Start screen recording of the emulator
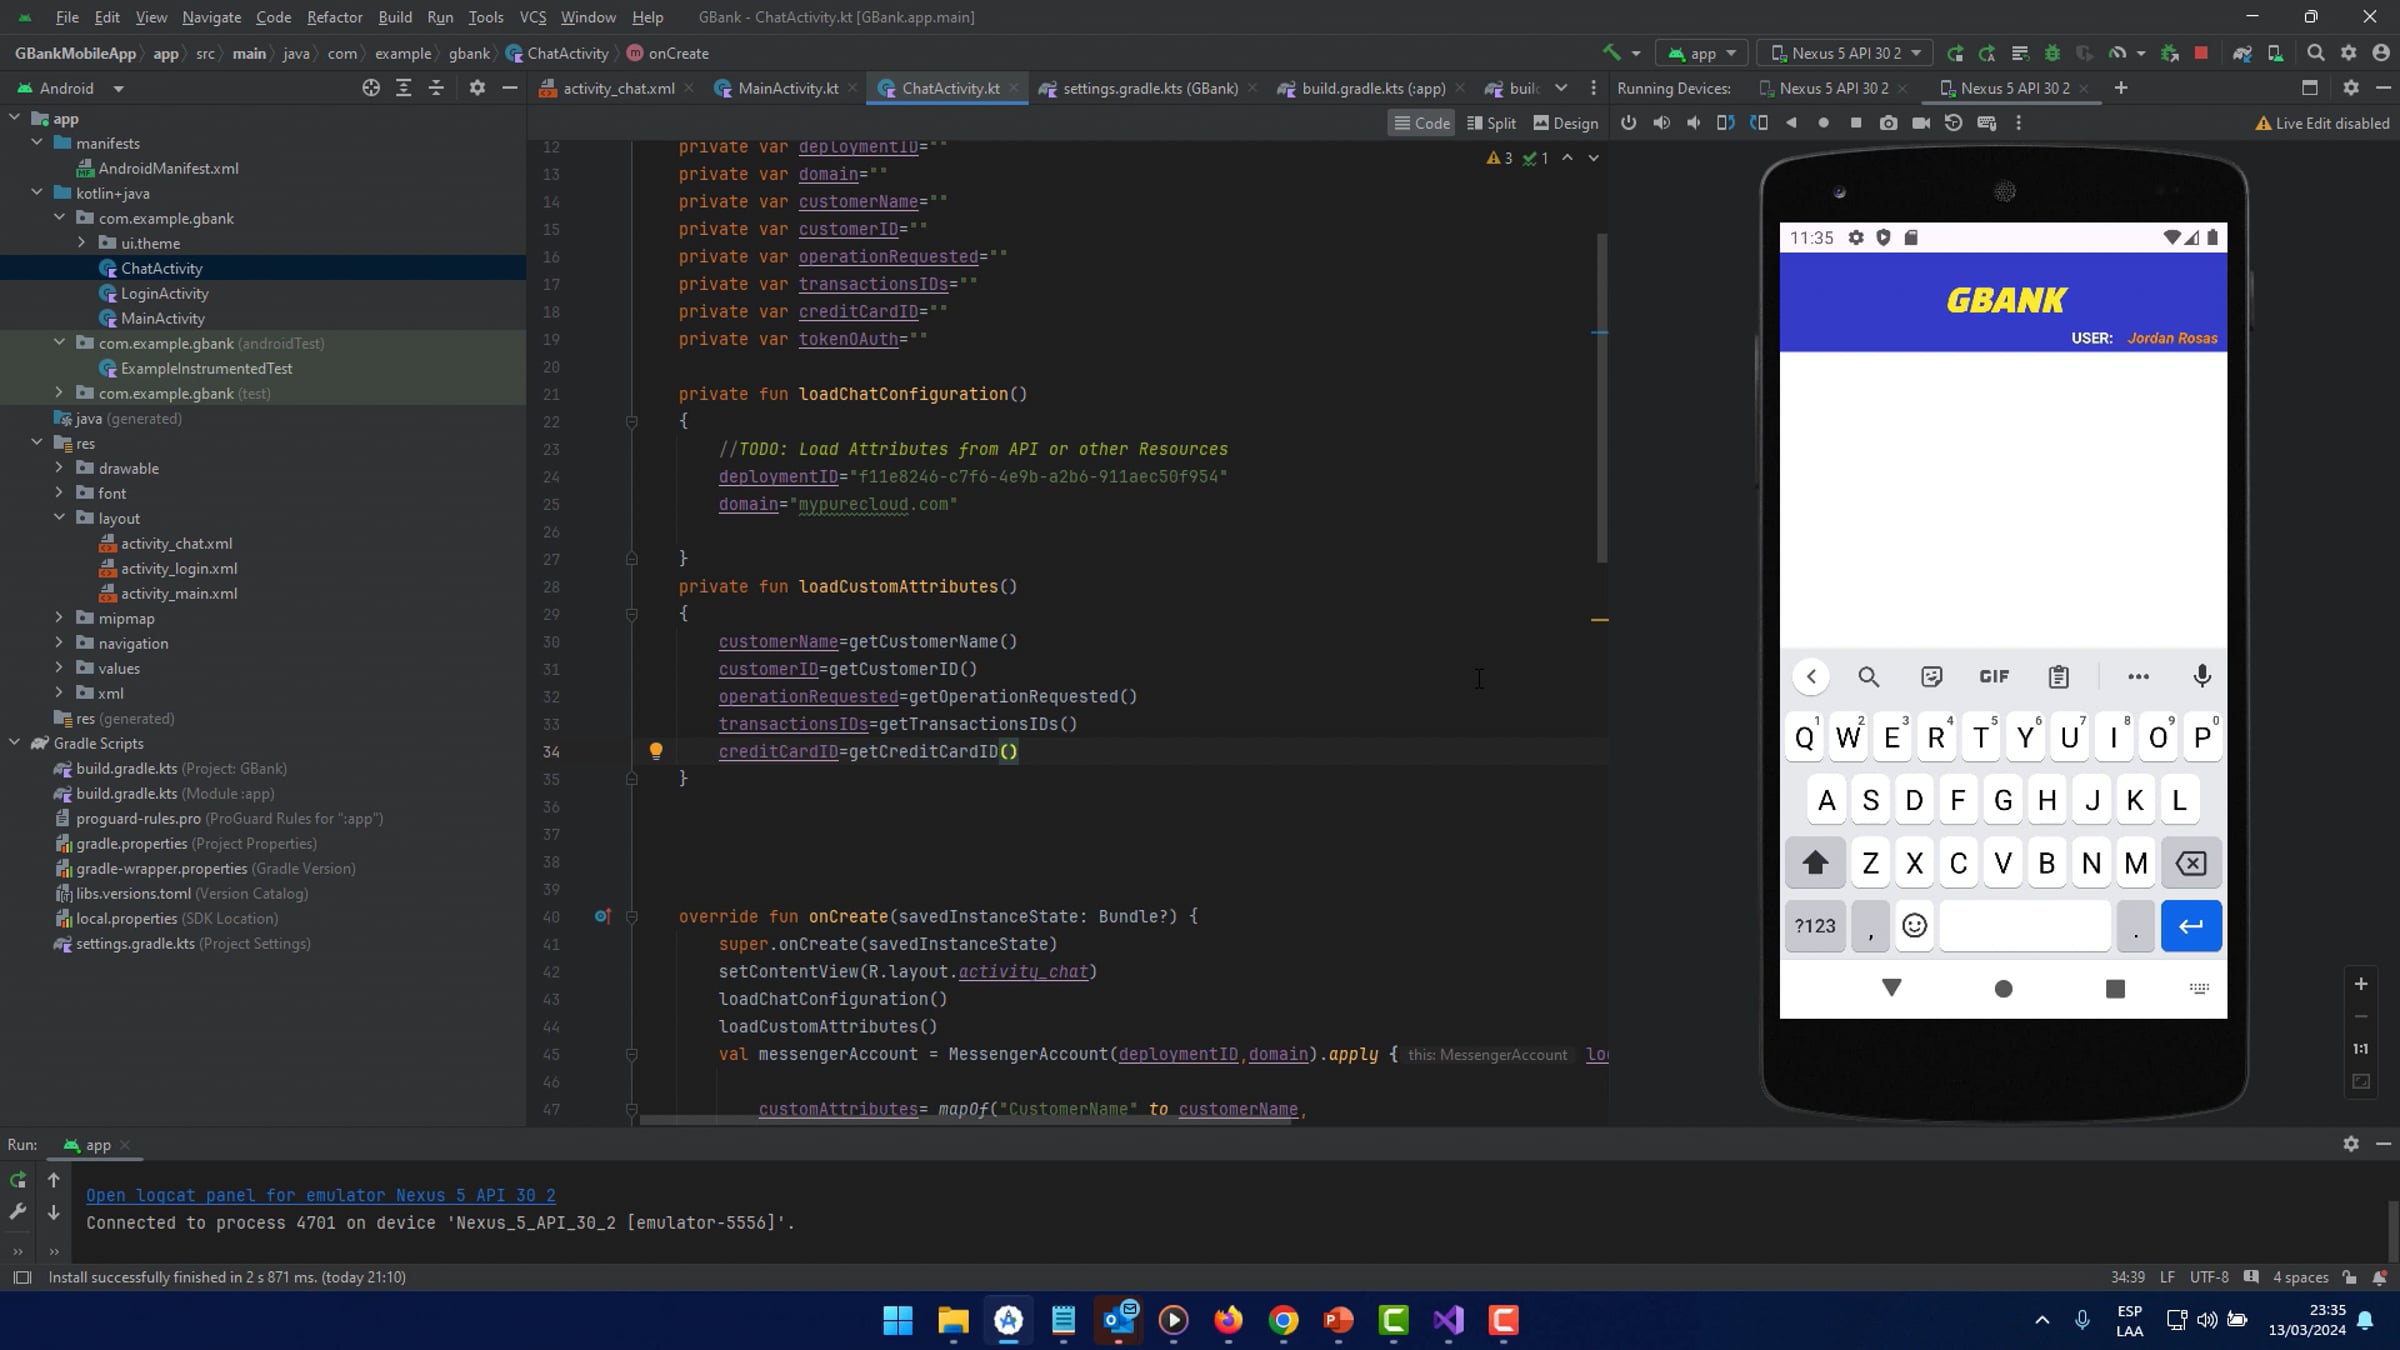 coord(1921,122)
